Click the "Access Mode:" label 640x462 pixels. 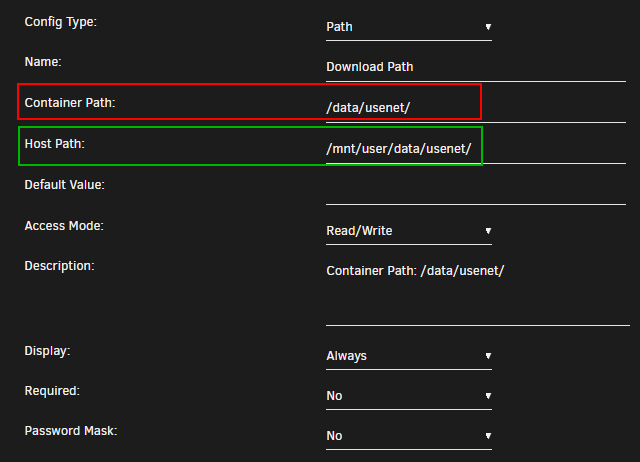64,226
